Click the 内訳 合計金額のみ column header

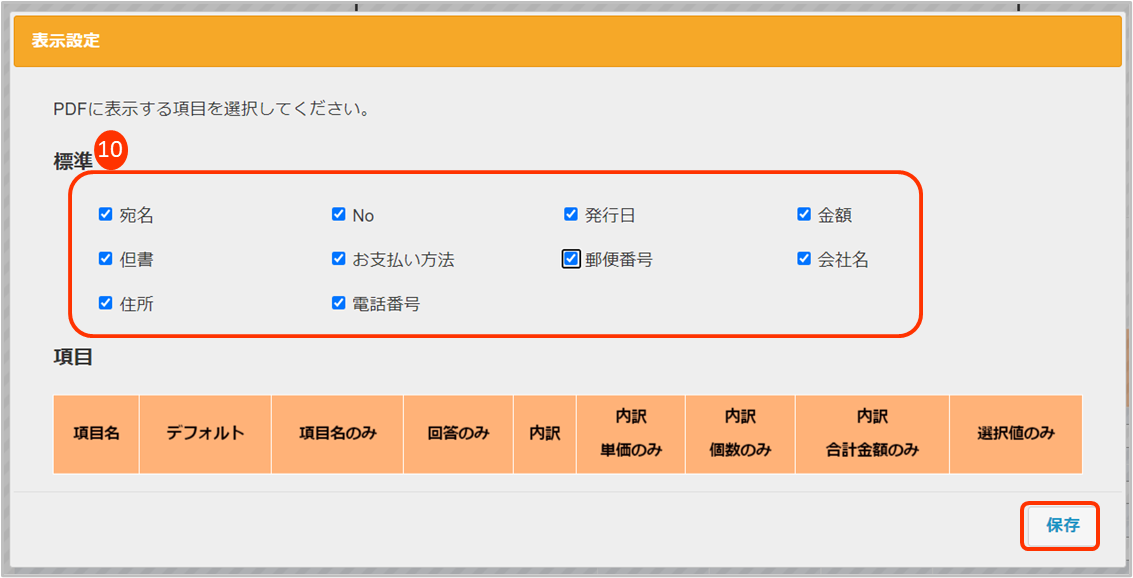(x=872, y=434)
